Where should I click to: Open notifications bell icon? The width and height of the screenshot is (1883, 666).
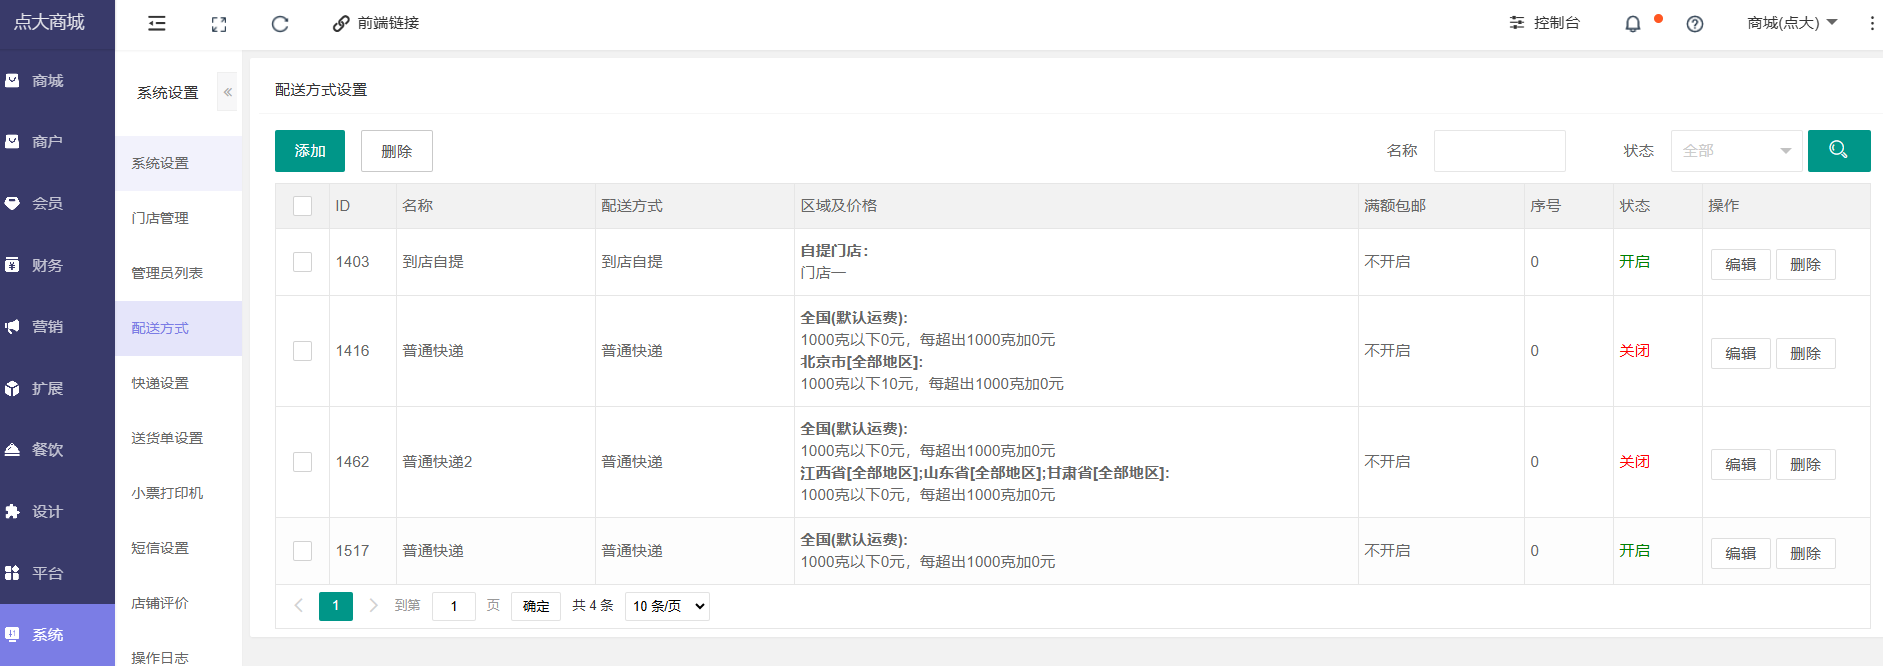(x=1632, y=24)
